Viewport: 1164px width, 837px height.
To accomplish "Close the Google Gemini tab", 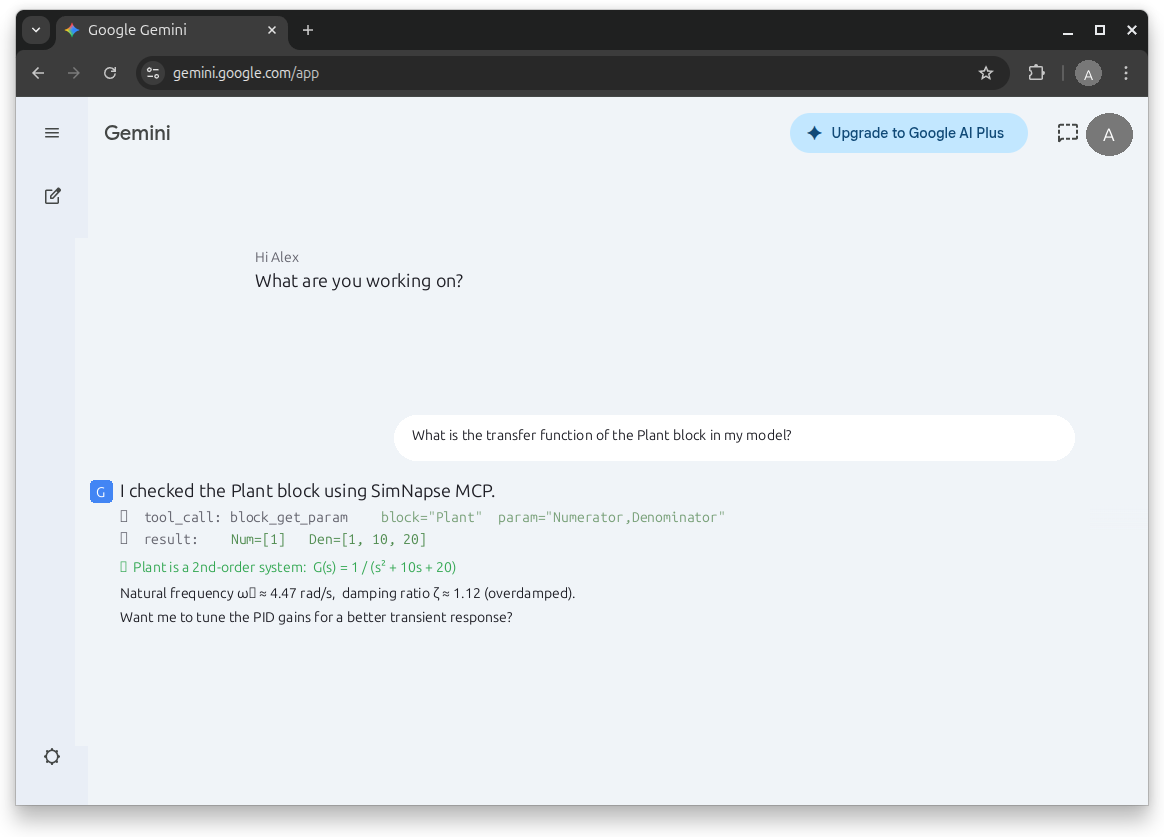I will point(272,30).
